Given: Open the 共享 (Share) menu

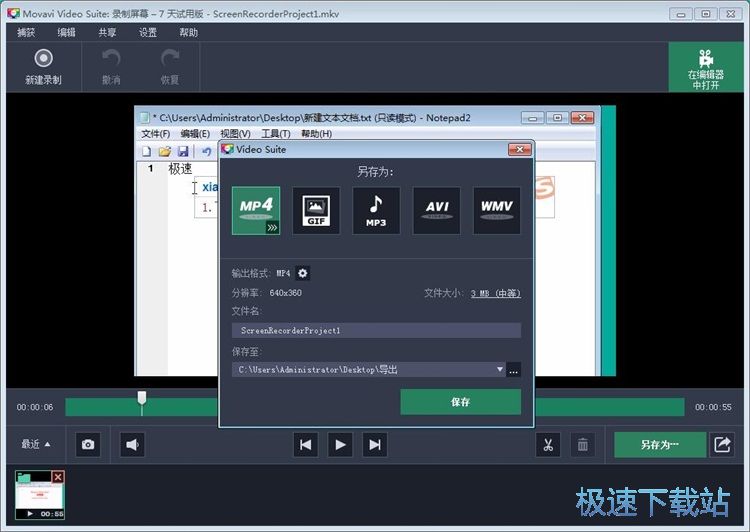Looking at the screenshot, I should coord(107,33).
